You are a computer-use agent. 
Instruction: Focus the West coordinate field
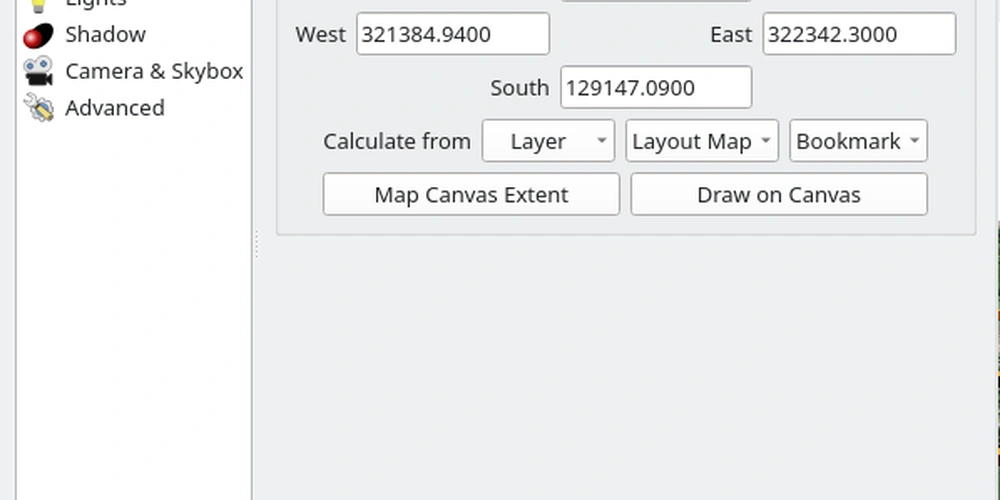(452, 35)
